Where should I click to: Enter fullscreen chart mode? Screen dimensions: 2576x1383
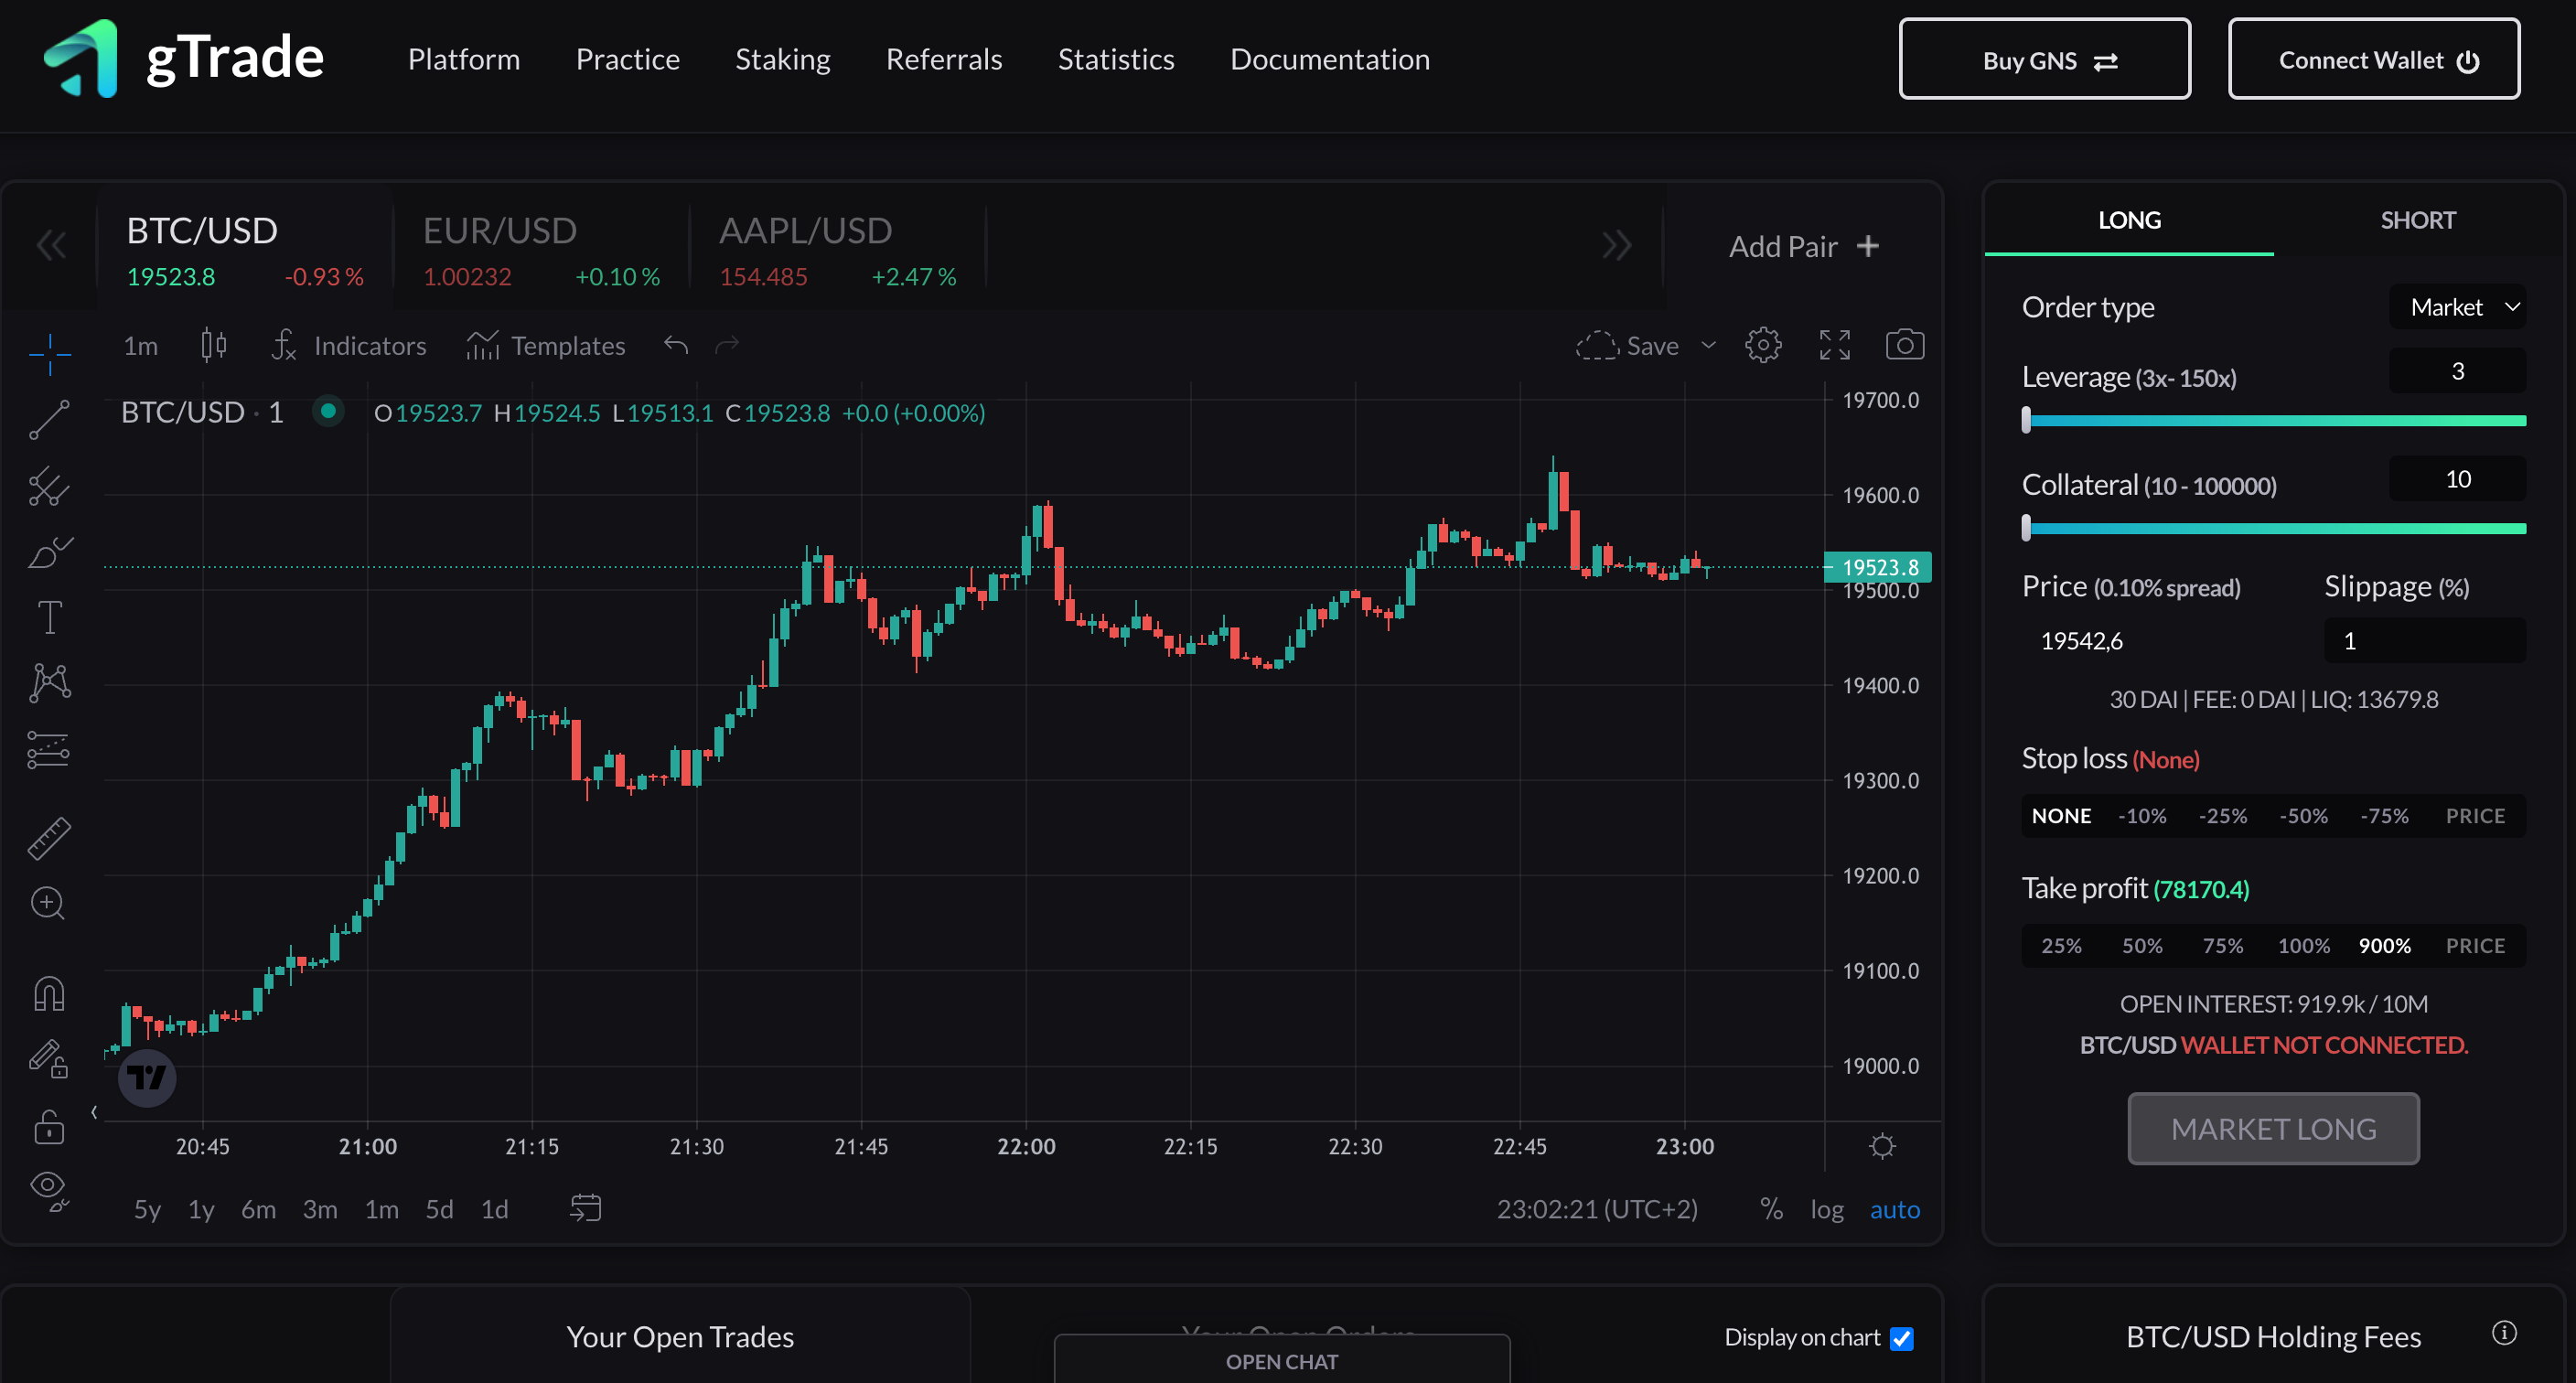[x=1834, y=345]
